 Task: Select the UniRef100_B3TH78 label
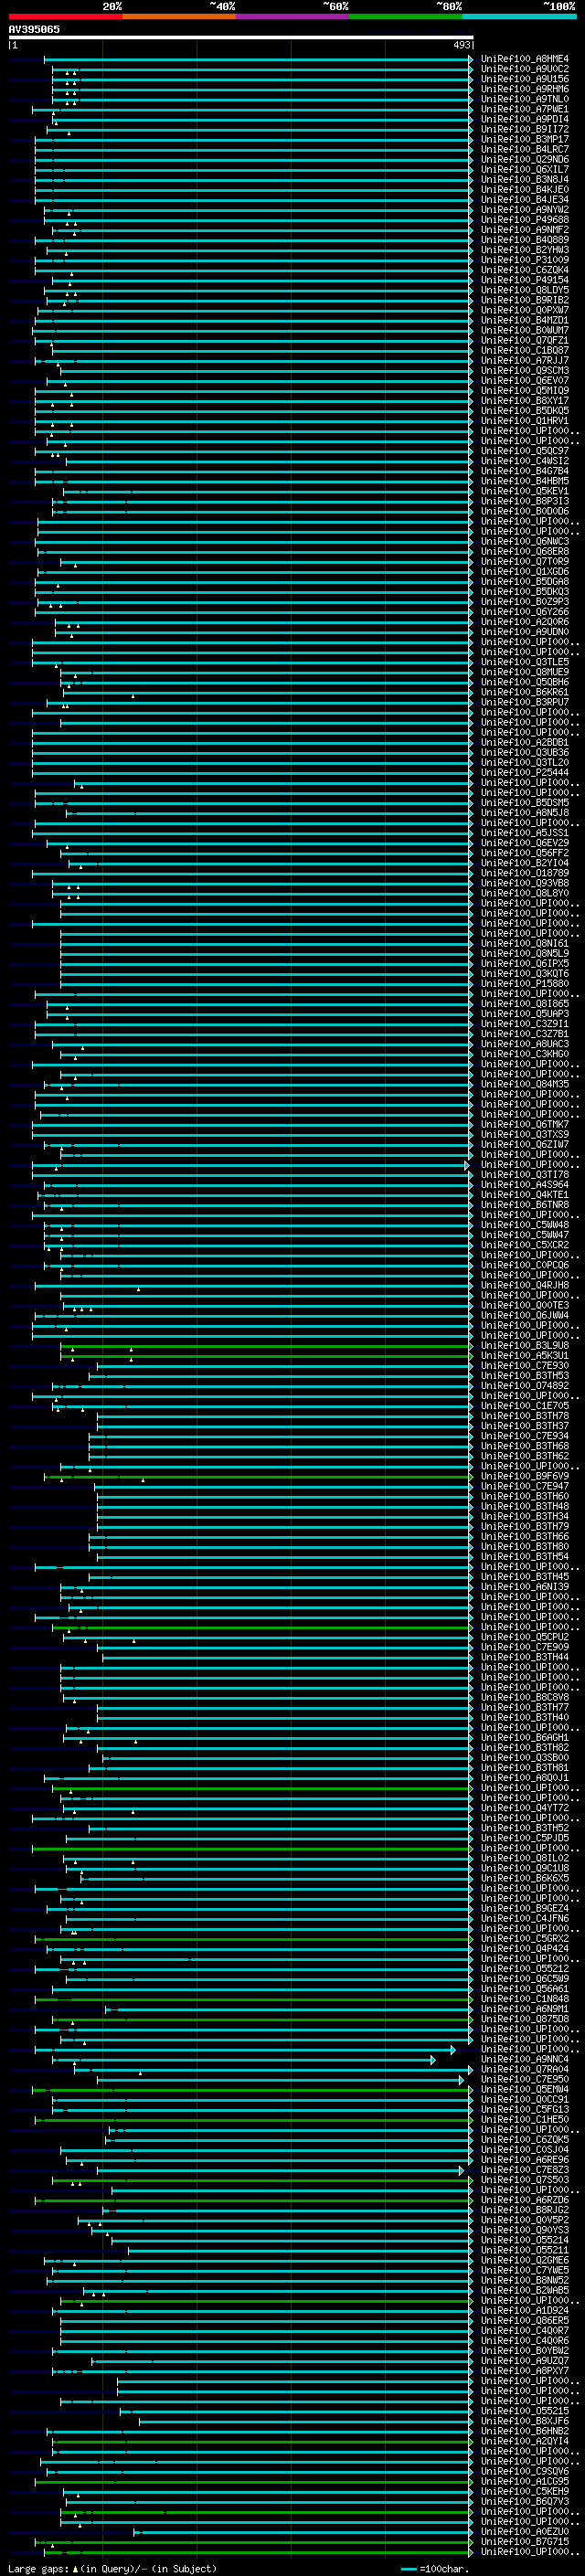click(x=525, y=1415)
